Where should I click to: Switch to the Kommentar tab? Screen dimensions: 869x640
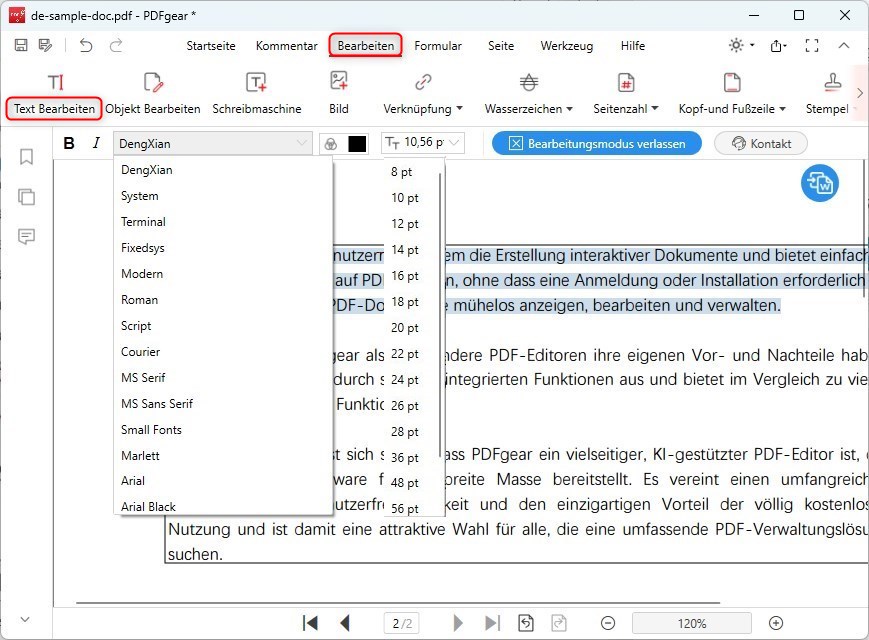pyautogui.click(x=287, y=46)
